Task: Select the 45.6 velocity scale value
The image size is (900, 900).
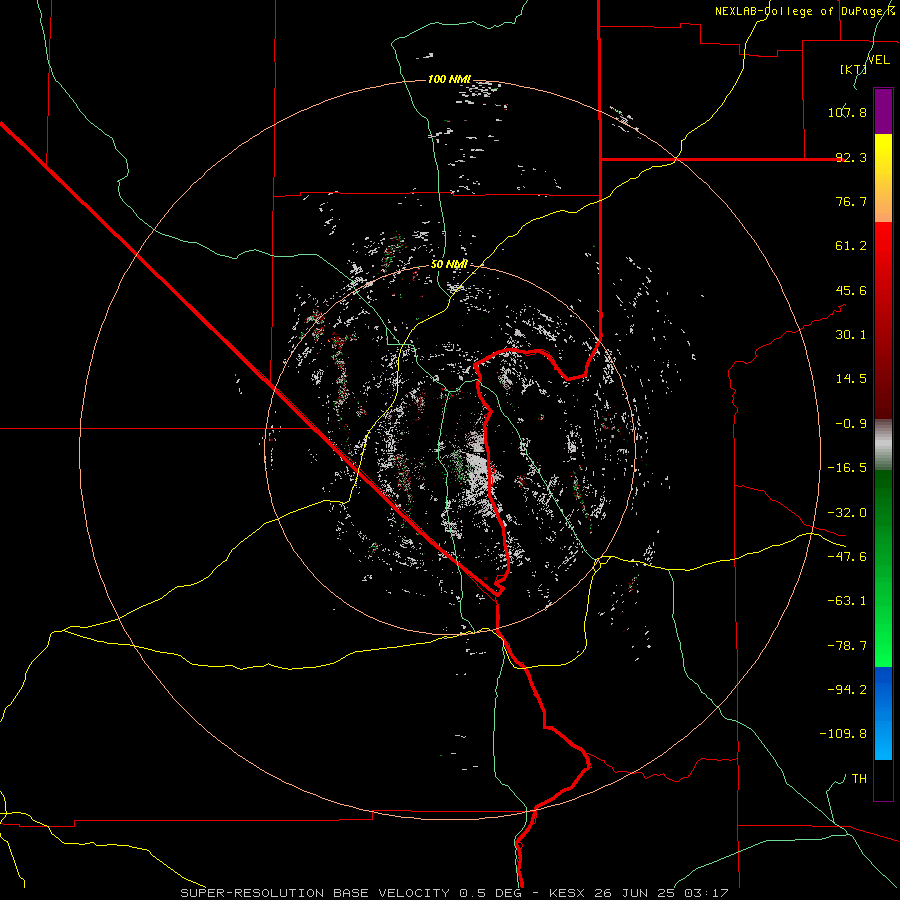Action: coord(851,290)
